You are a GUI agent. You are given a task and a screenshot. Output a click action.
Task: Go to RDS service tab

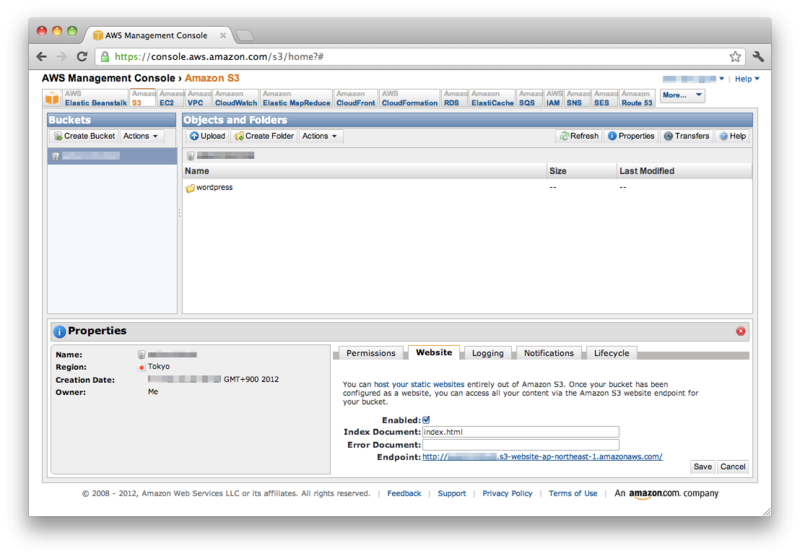tap(455, 98)
